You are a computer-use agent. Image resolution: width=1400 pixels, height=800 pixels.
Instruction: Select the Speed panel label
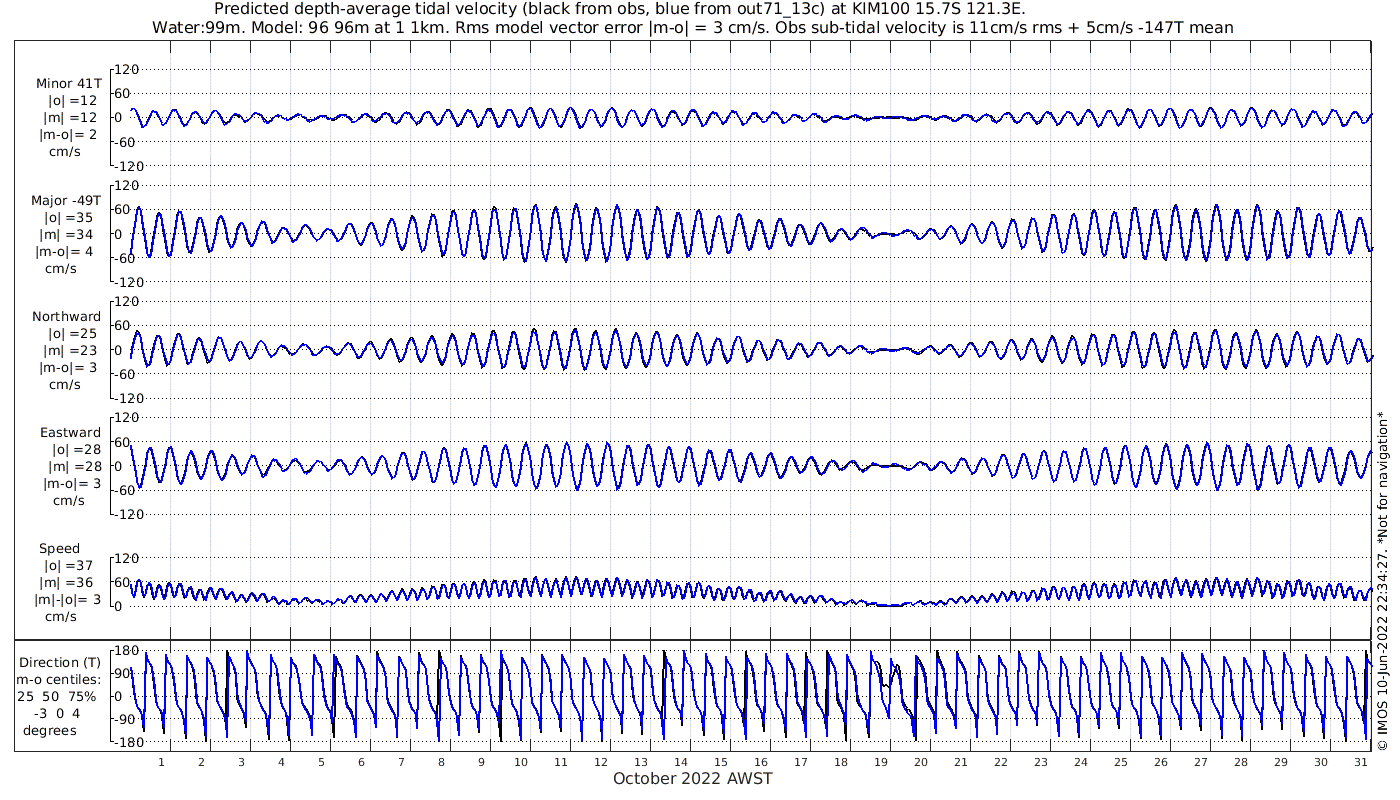click(x=60, y=549)
